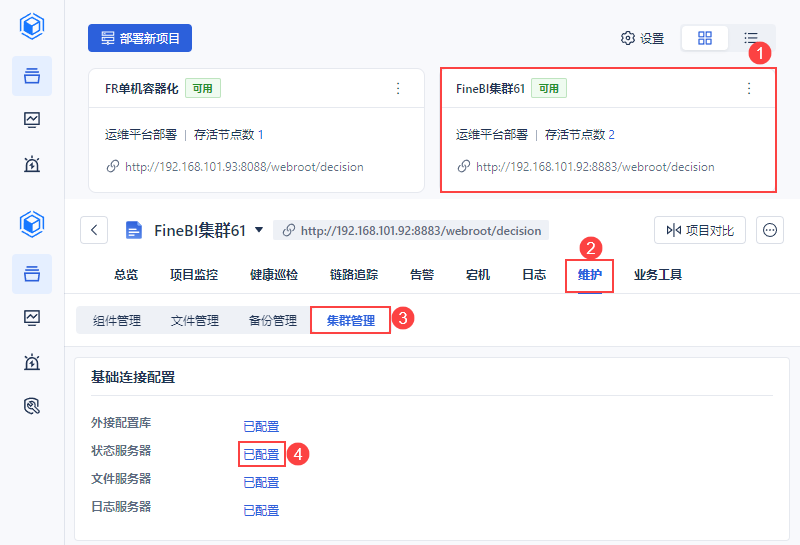The image size is (800, 545).
Task: Click the 可用 status badge on FR单机容器化
Action: tap(203, 88)
